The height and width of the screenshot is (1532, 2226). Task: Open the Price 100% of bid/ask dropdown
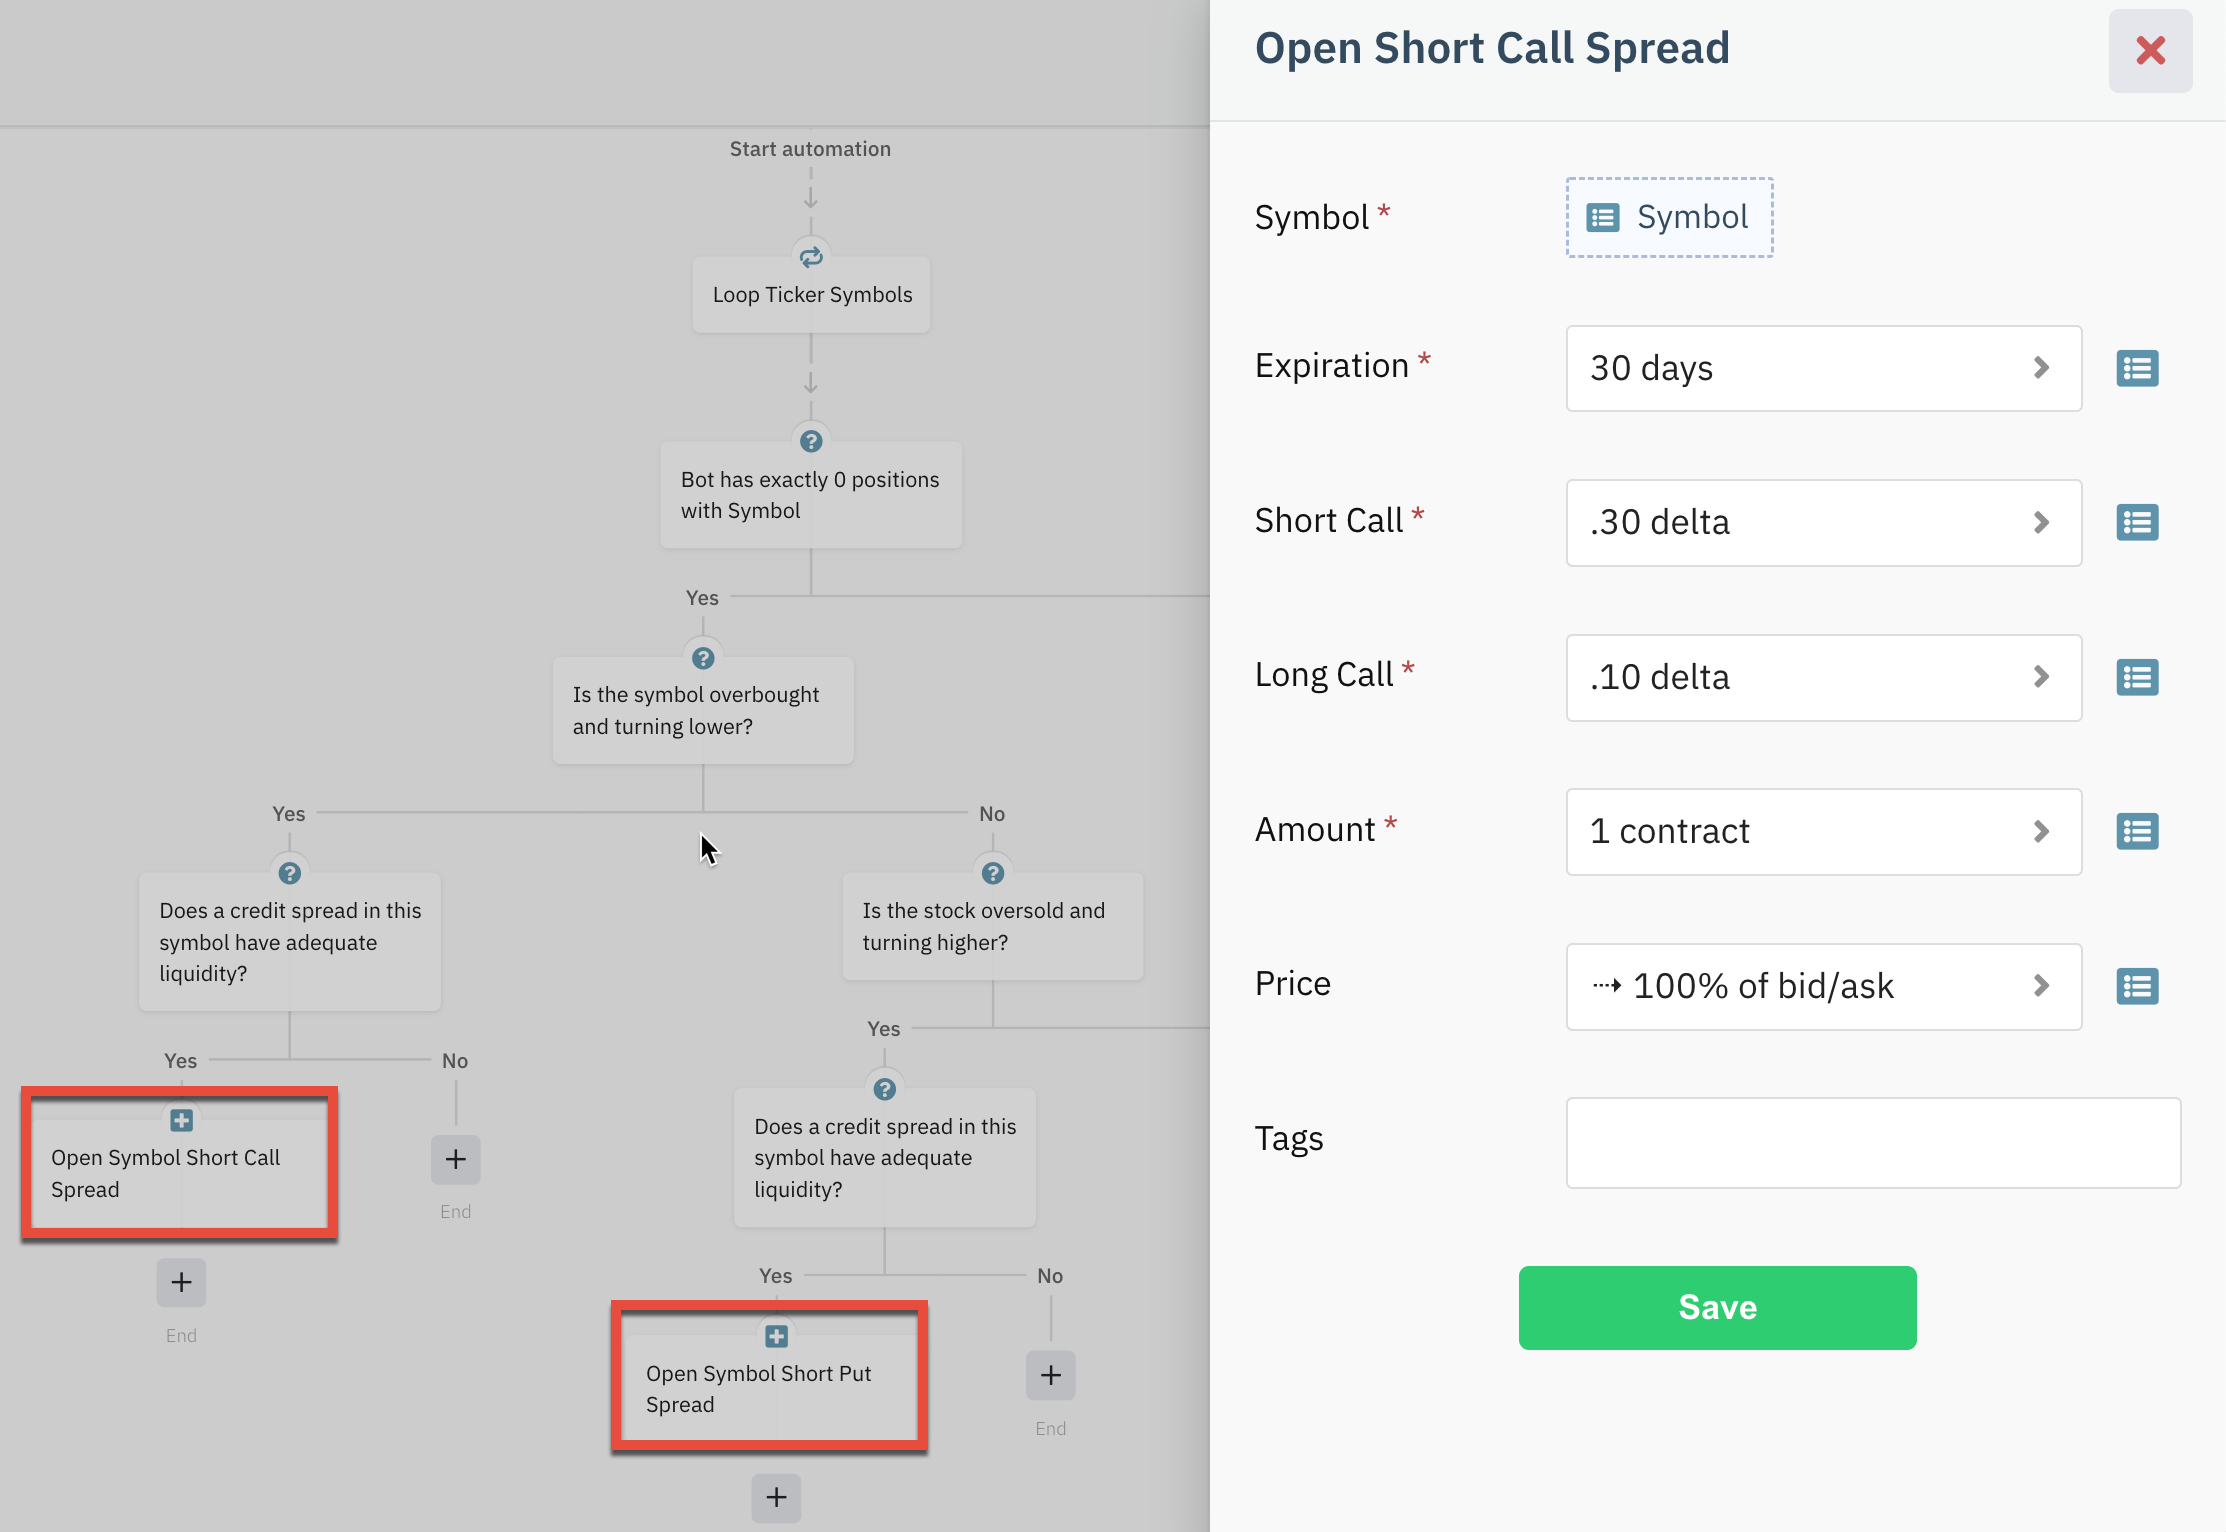1823,986
